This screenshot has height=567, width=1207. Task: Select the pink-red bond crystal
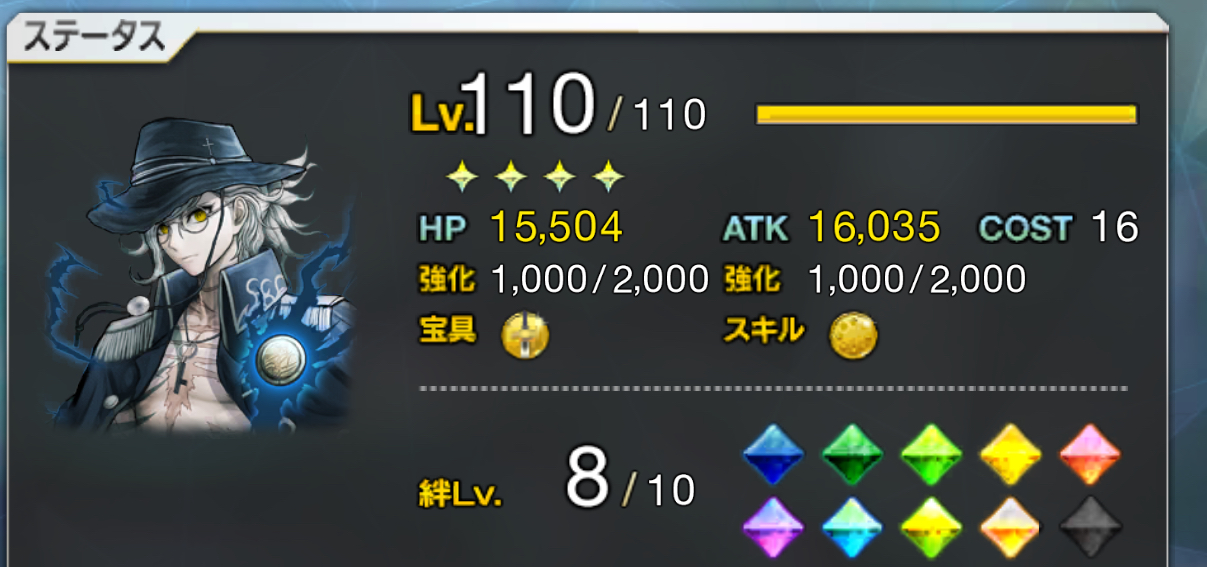pos(1089,455)
